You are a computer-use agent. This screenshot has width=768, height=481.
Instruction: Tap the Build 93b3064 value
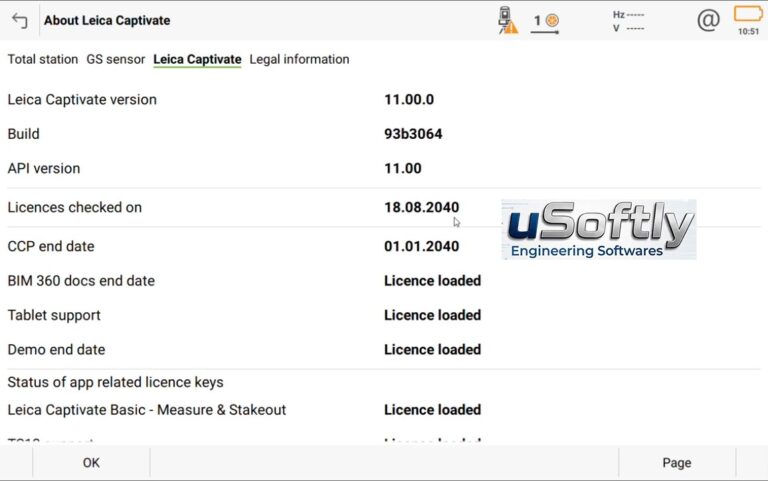(x=413, y=134)
